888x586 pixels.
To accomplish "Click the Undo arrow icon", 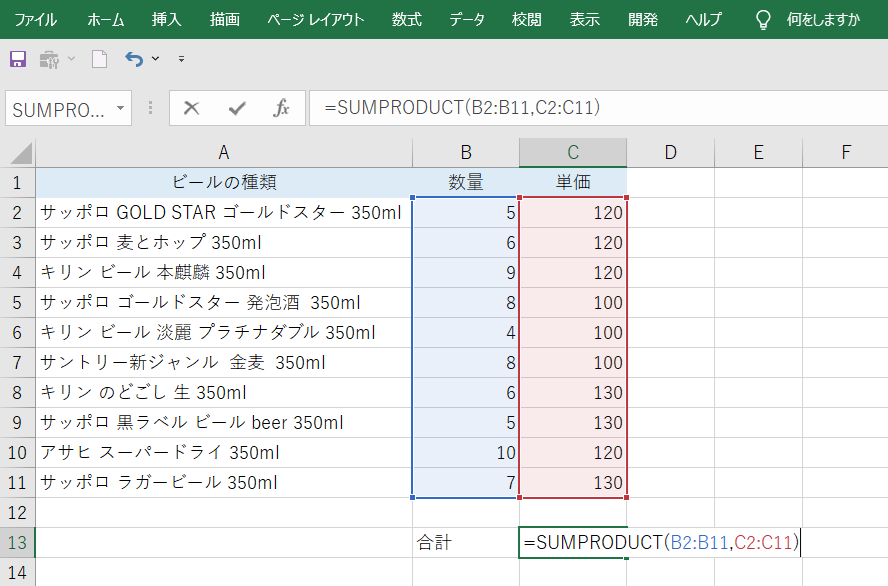I will 134,59.
